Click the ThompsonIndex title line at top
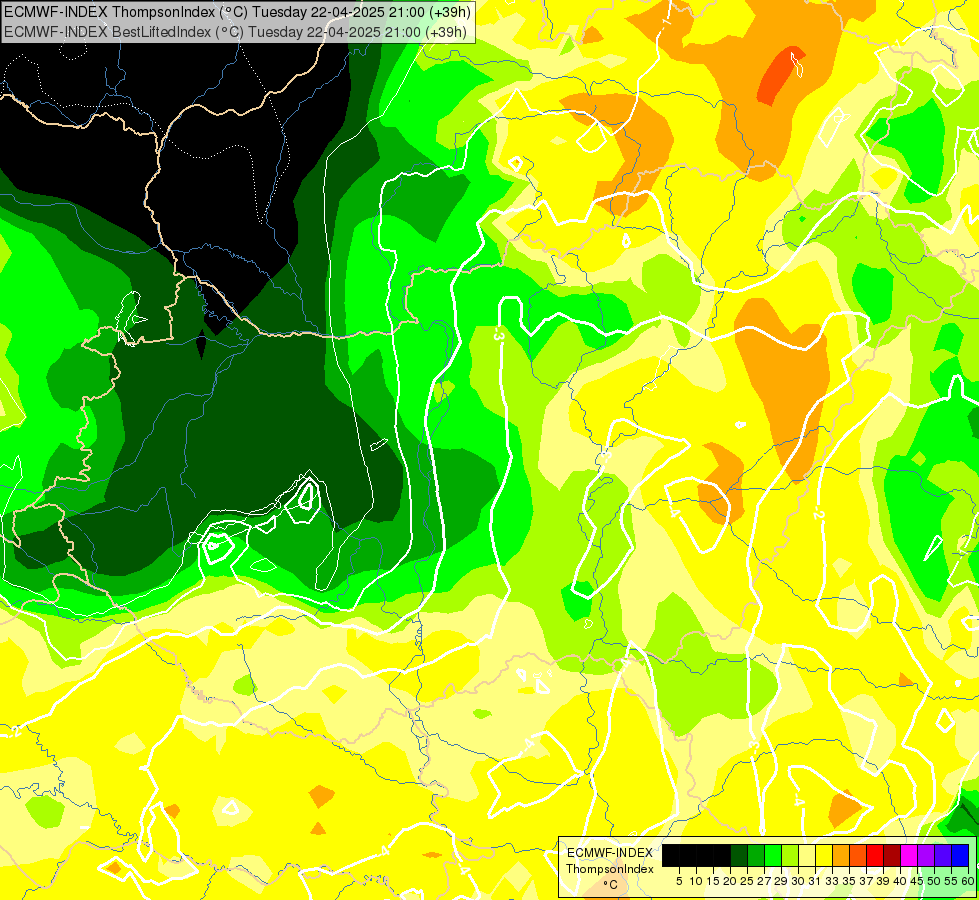 237,11
